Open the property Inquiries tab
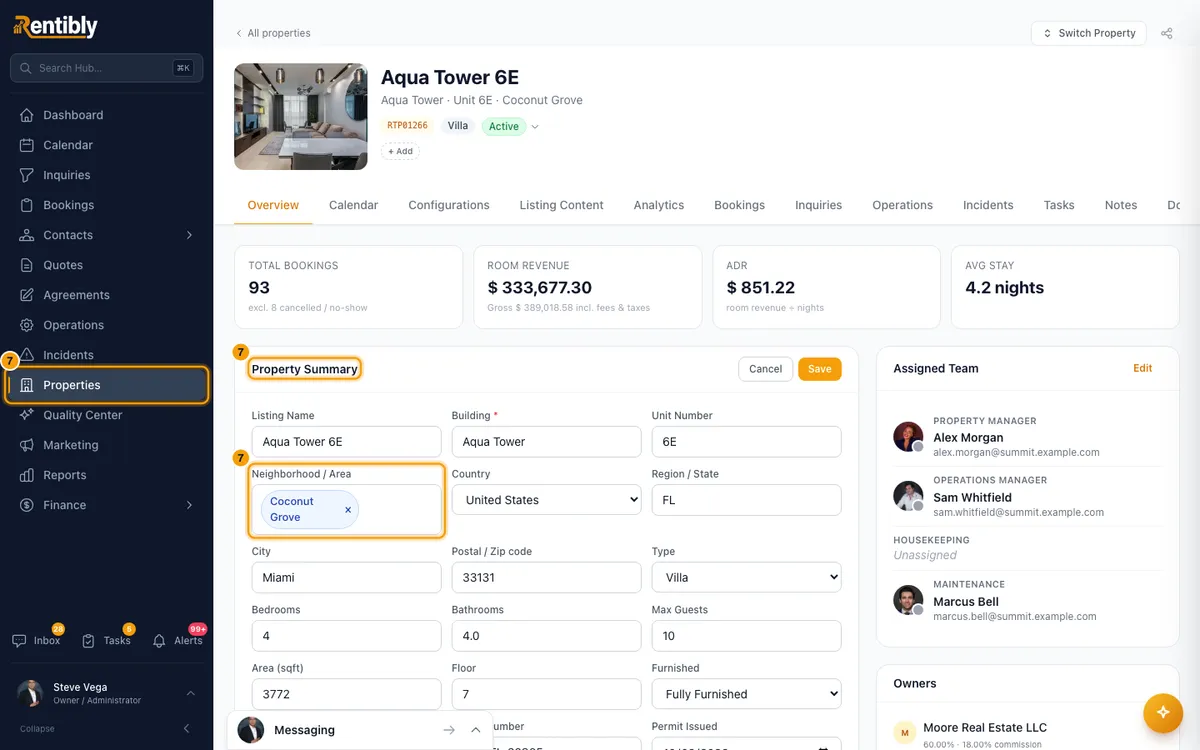 [x=818, y=205]
